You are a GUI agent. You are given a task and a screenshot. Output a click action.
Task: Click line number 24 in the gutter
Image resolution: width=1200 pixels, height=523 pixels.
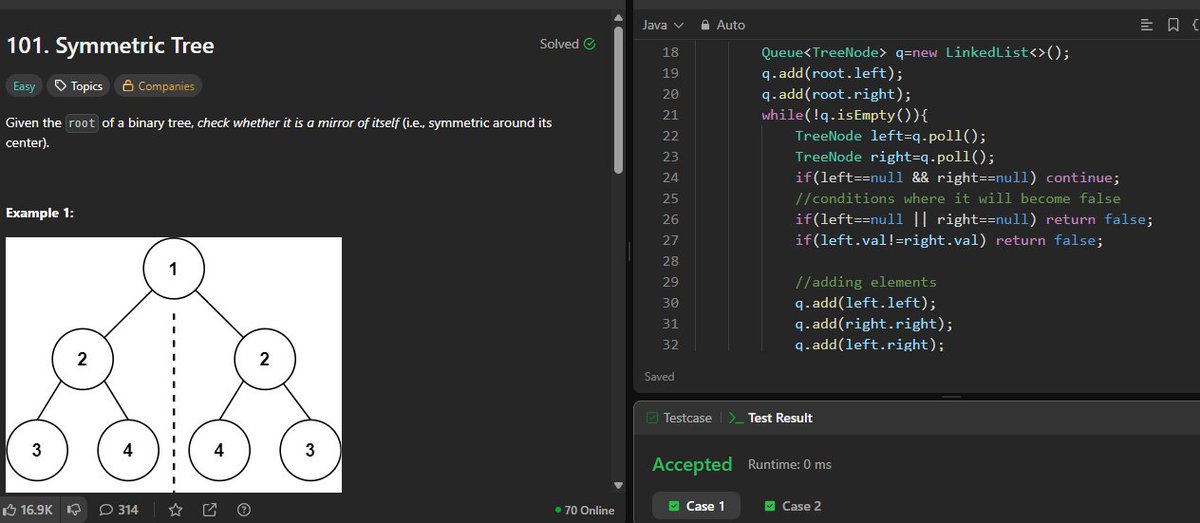(671, 177)
